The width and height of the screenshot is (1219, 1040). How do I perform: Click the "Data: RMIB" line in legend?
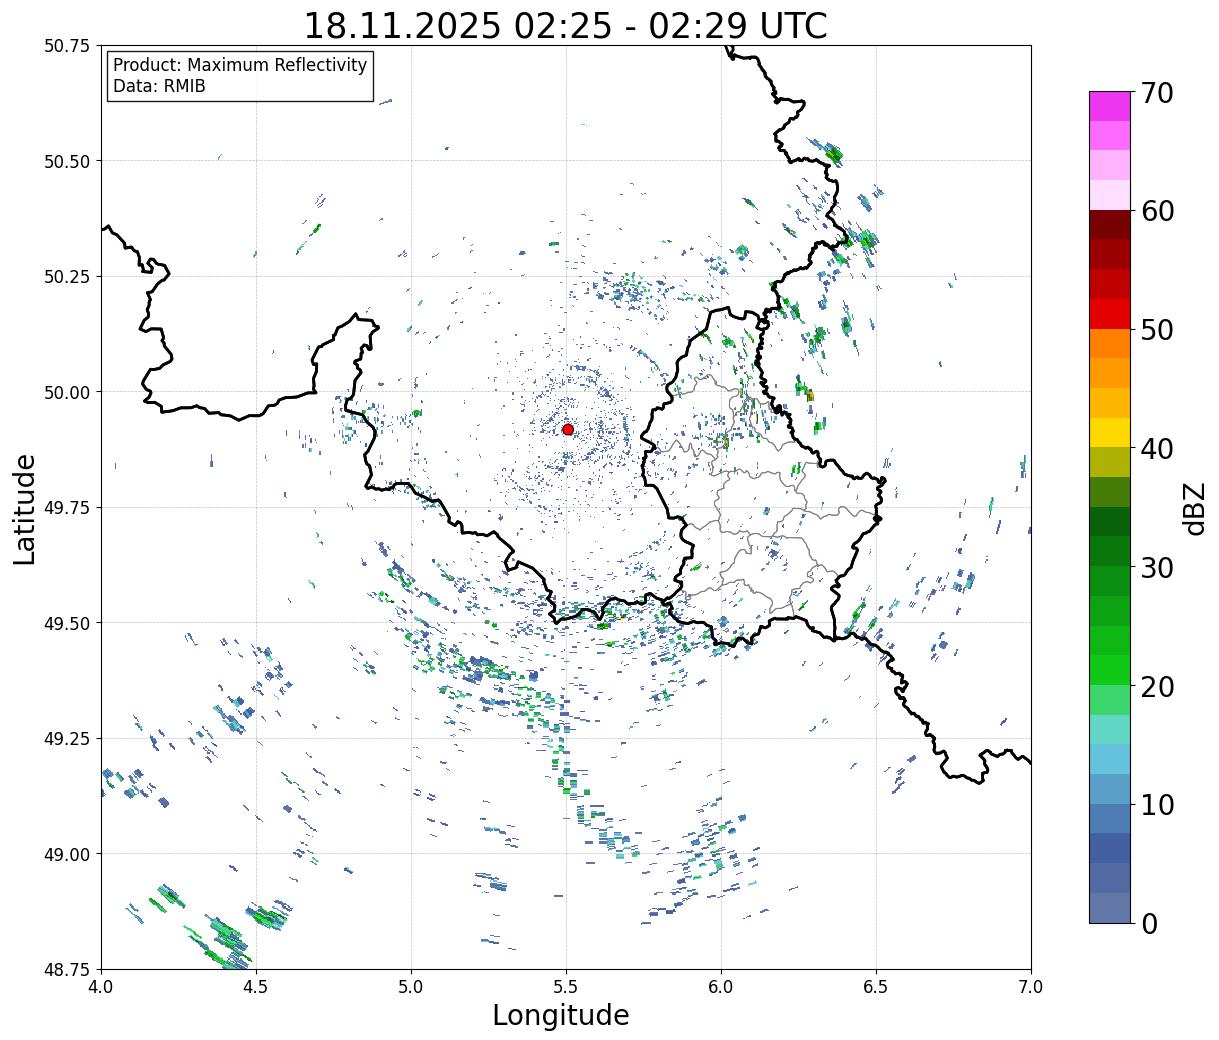tap(159, 86)
